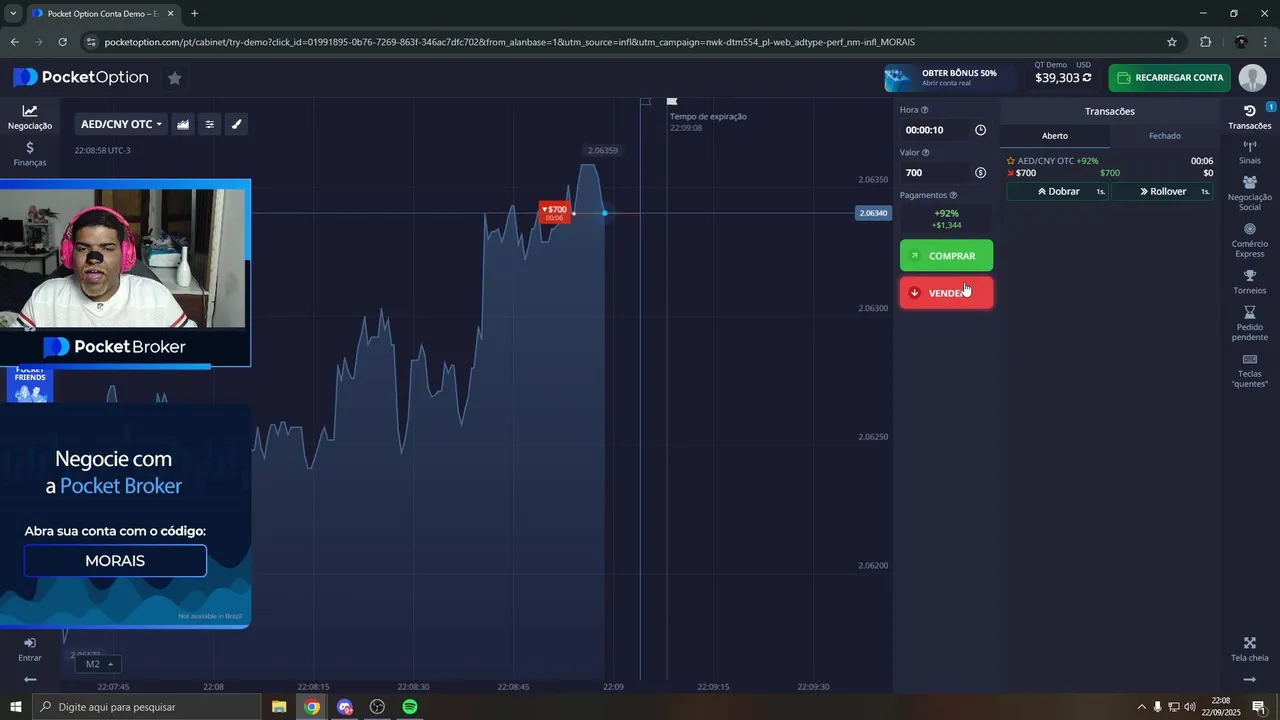Switch to the Aberto tab

1055,136
